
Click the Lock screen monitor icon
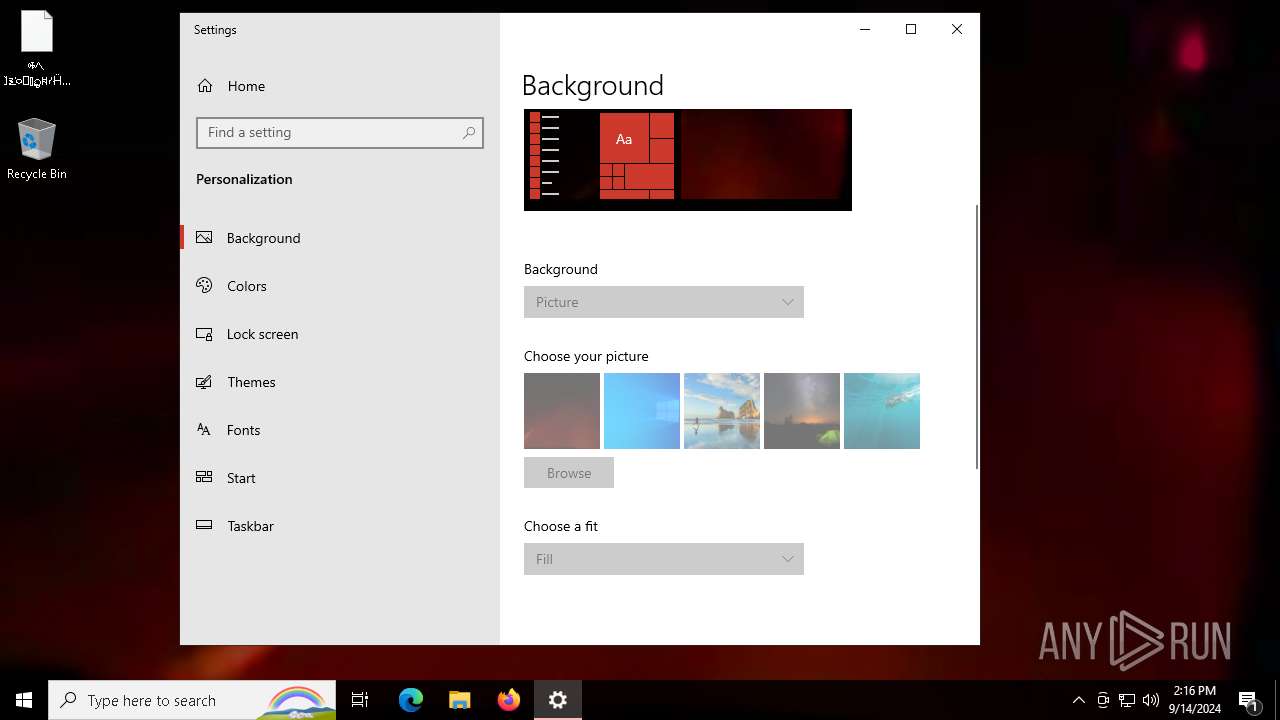(204, 334)
